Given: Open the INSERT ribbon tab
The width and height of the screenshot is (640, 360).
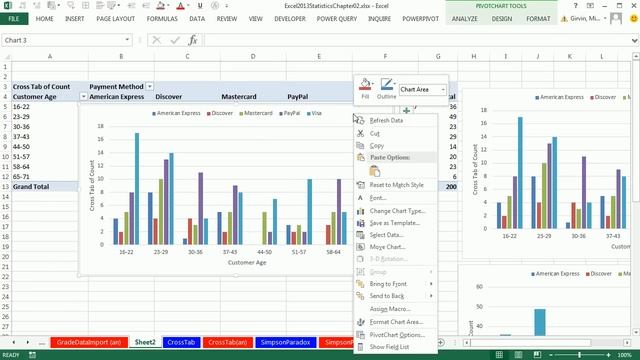Looking at the screenshot, I should click(74, 19).
